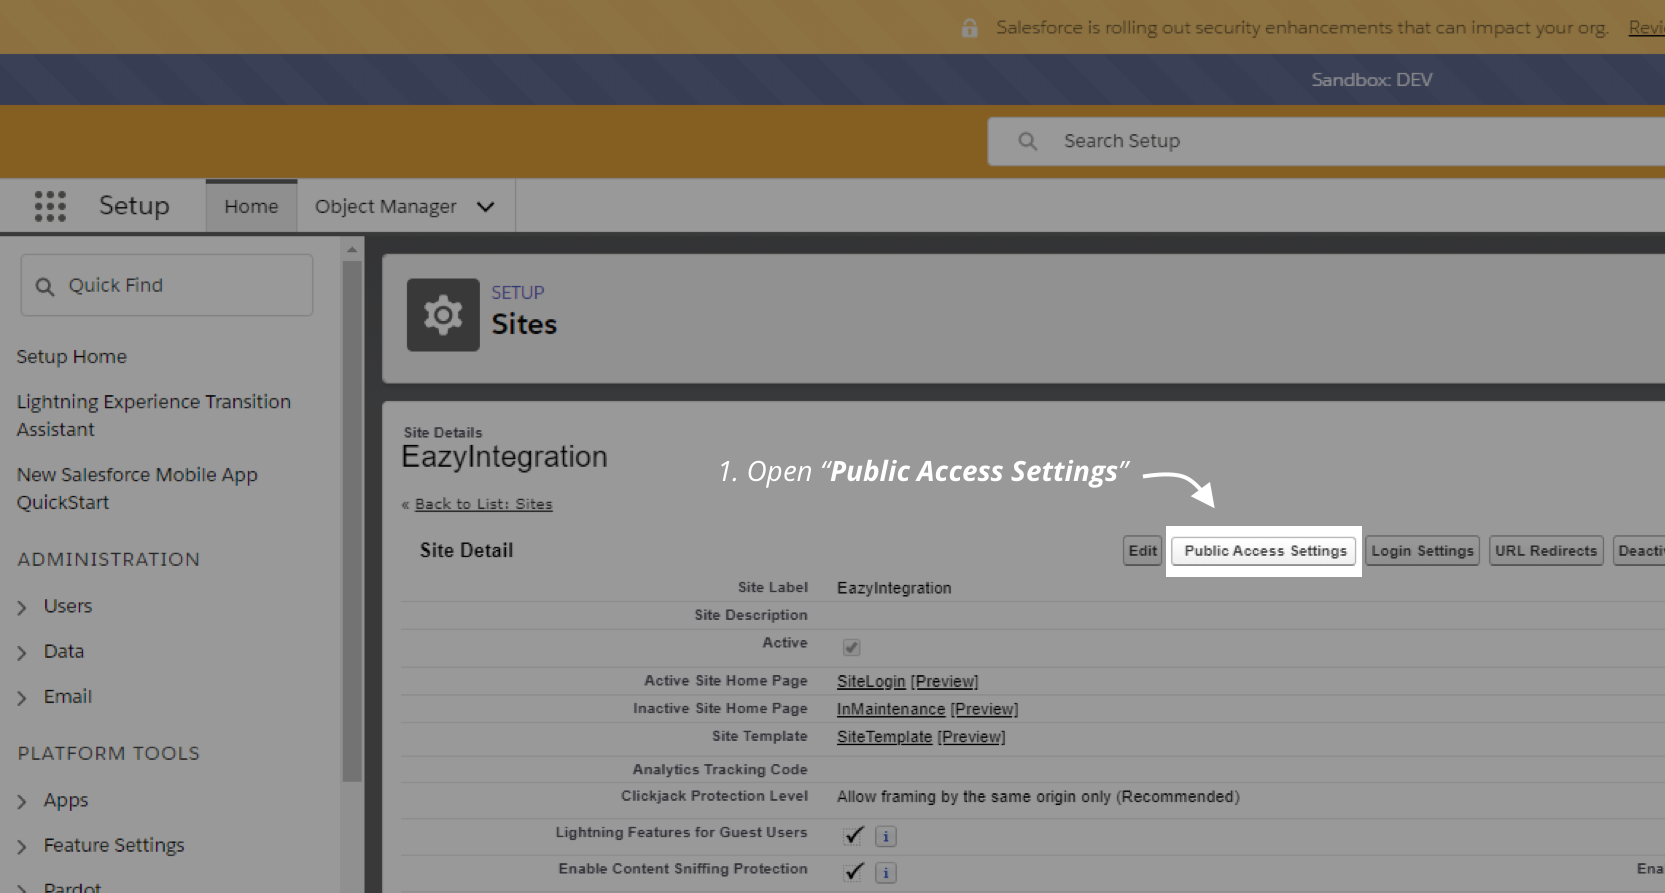This screenshot has width=1665, height=893.
Task: Click the Sandbox: DEV banner text
Action: (1371, 80)
